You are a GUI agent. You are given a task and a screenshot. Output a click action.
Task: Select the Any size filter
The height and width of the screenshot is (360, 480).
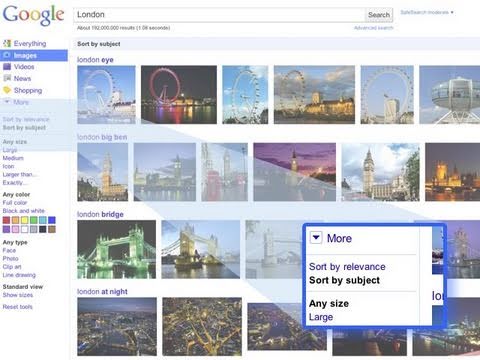coord(15,142)
